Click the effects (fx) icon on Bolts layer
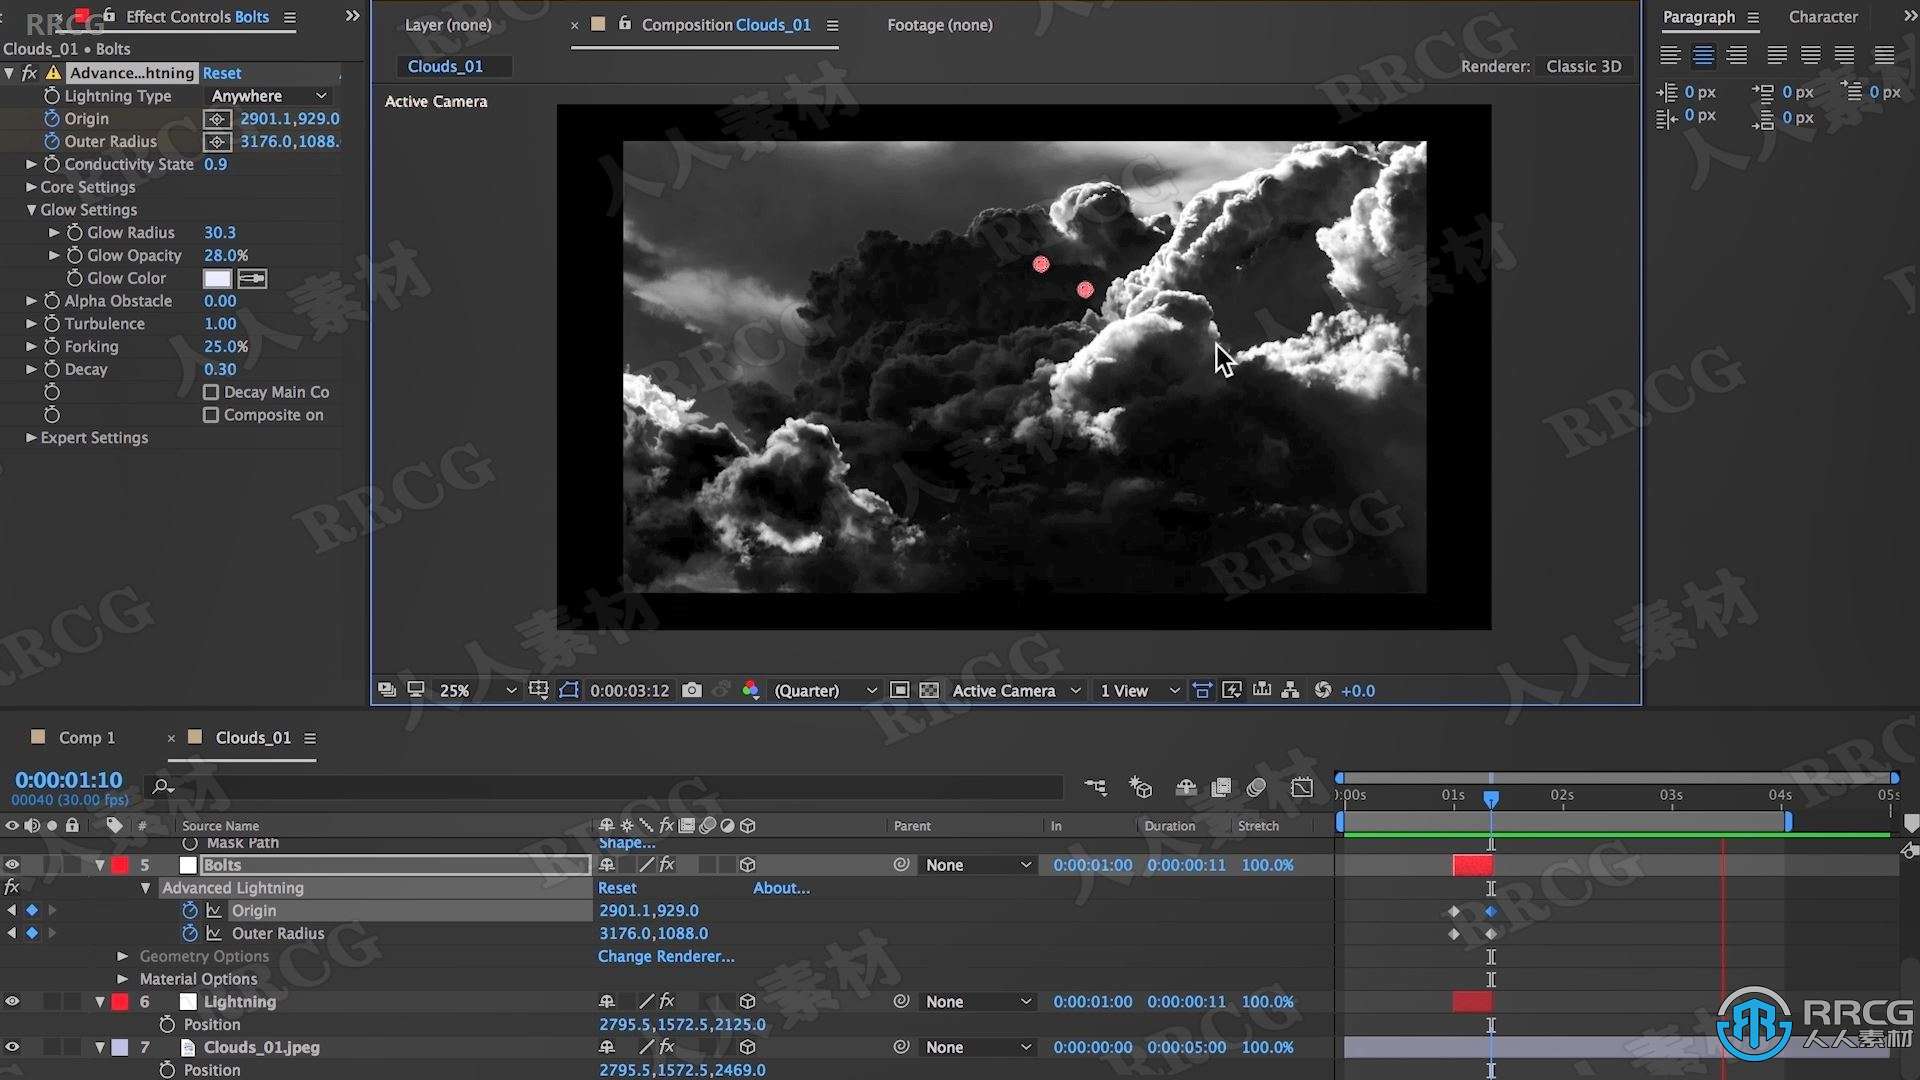 (x=665, y=862)
